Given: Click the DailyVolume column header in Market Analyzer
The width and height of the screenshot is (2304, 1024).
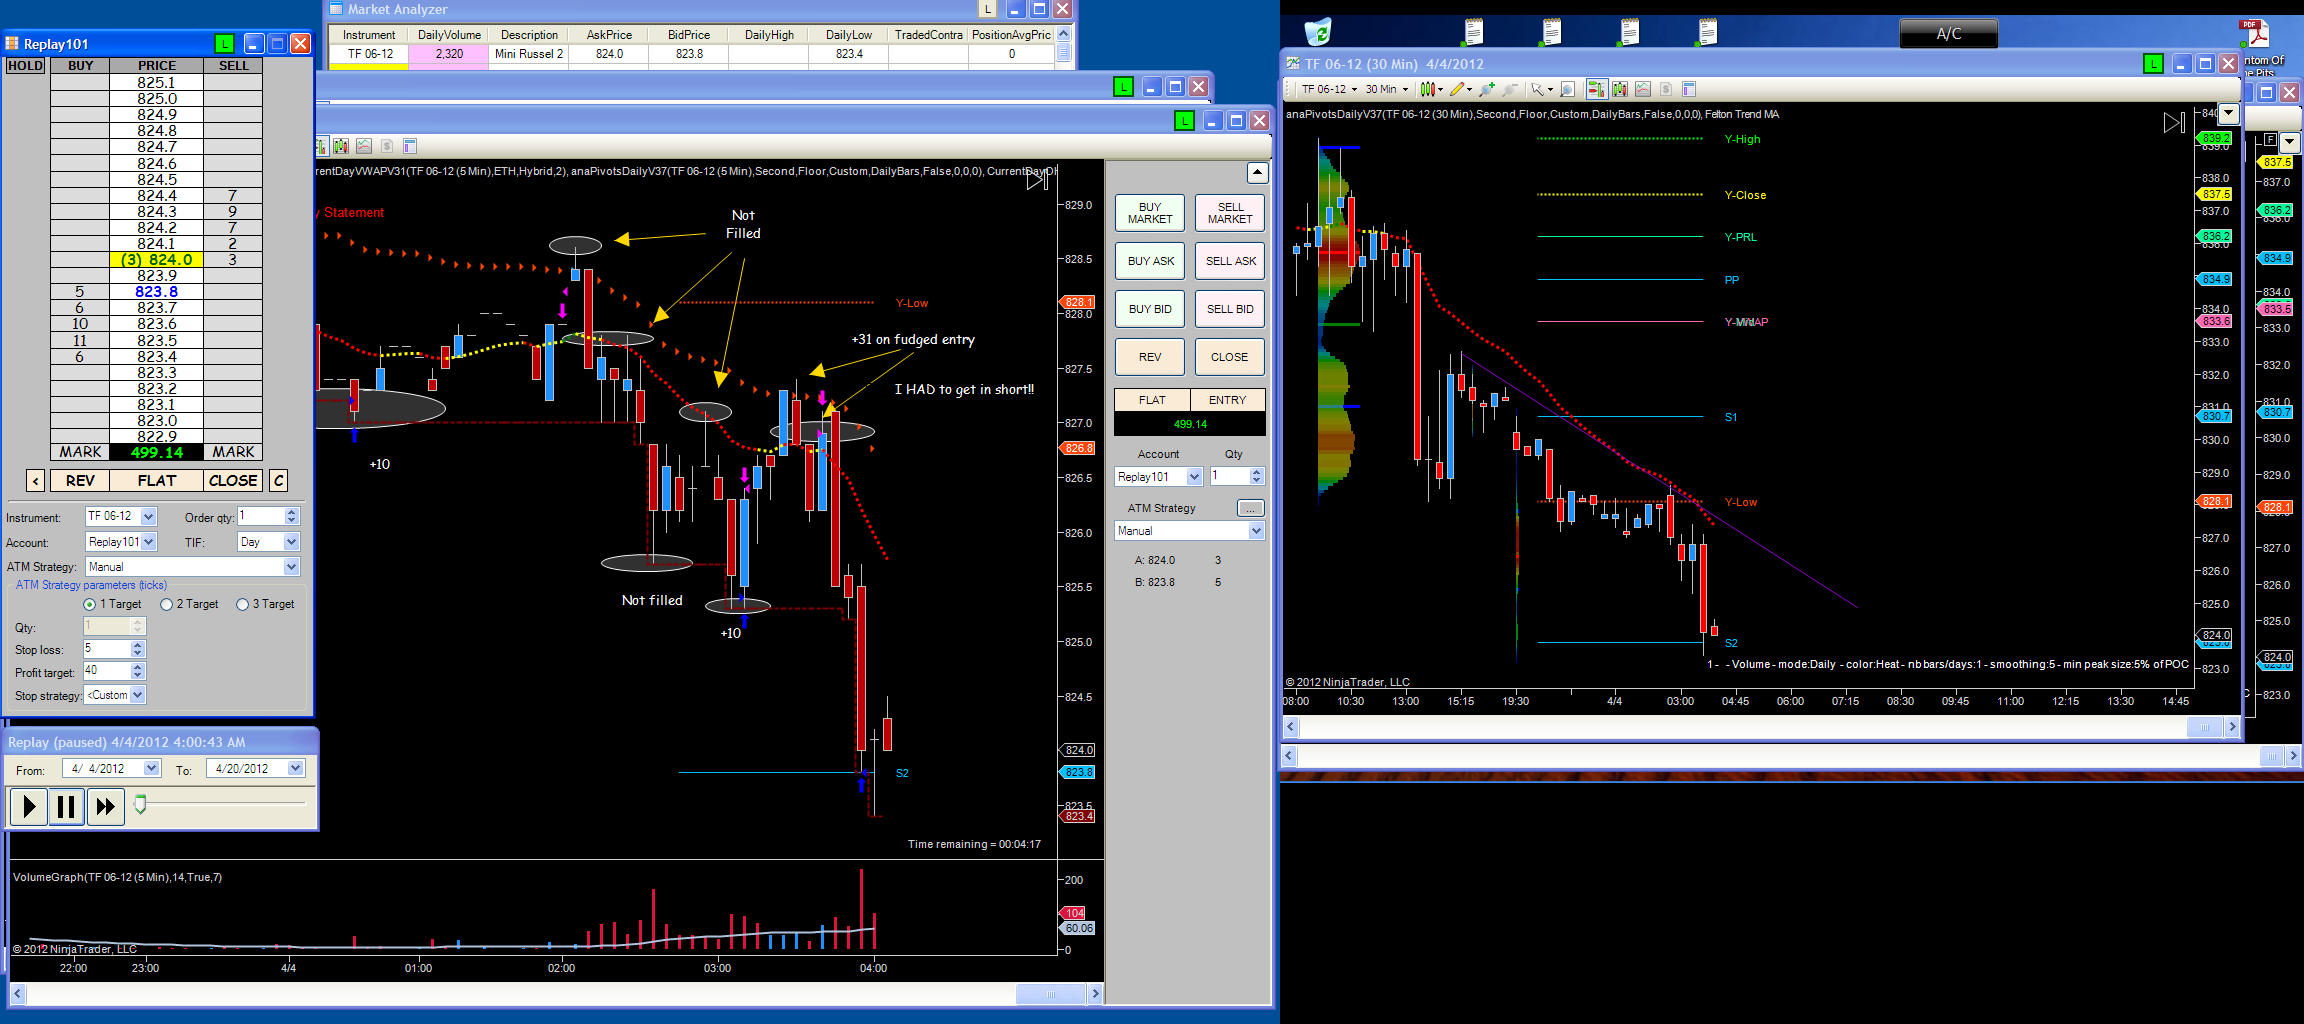Looking at the screenshot, I should [449, 35].
